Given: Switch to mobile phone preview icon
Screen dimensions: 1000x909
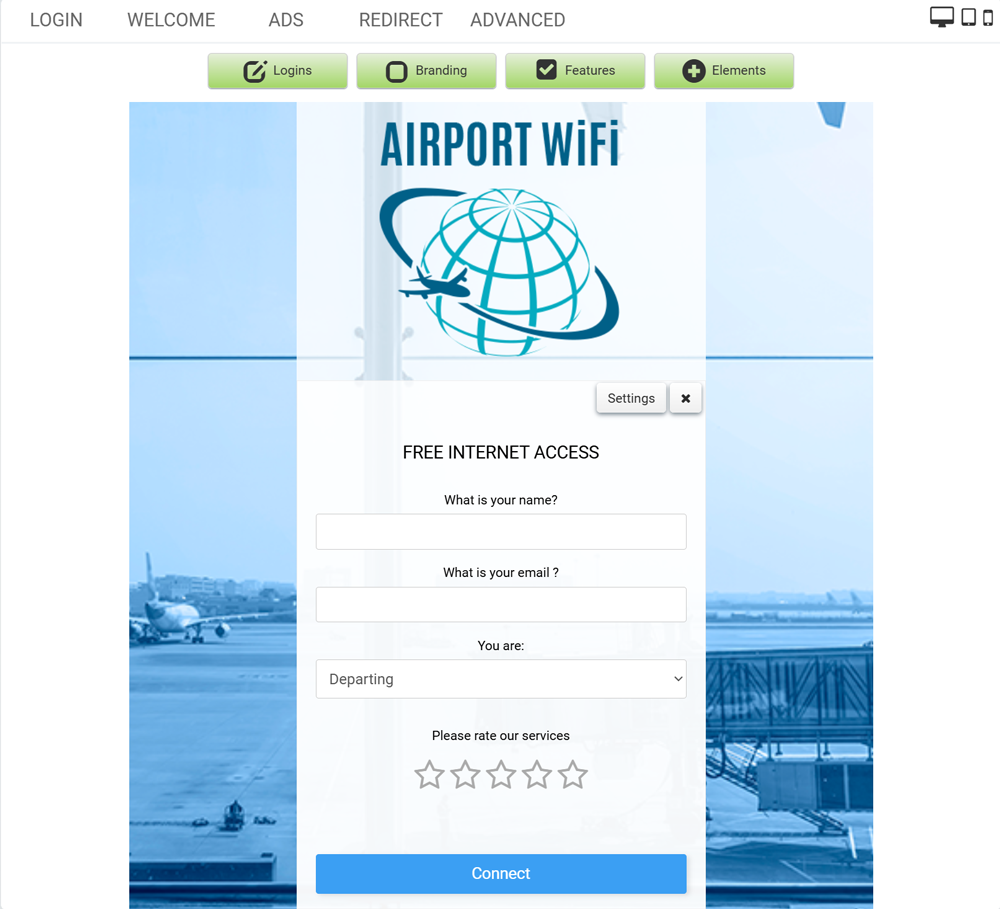Looking at the screenshot, I should point(988,17).
